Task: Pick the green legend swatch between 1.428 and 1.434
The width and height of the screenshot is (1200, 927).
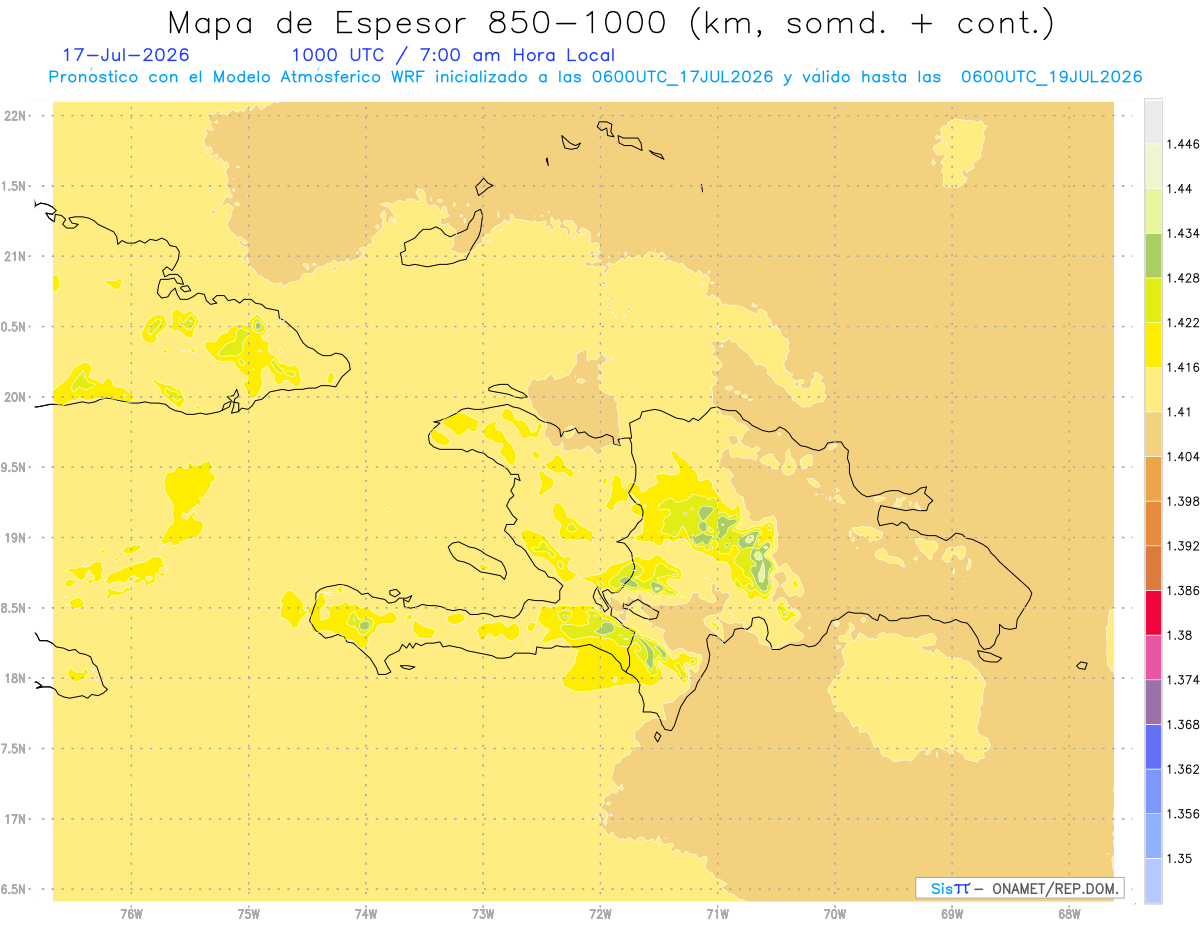Action: coord(1153,255)
